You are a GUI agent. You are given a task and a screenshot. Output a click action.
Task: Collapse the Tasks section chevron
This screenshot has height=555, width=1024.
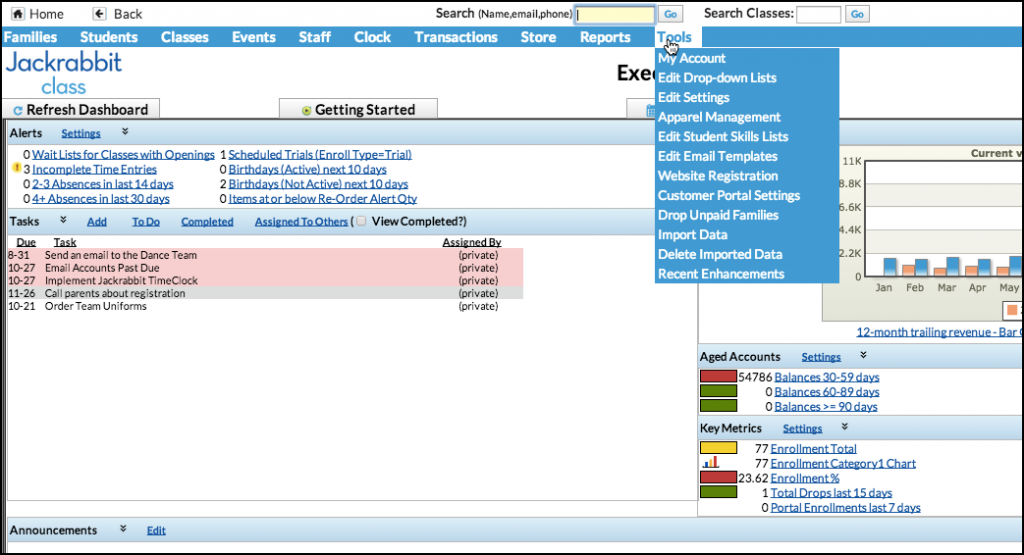point(63,220)
